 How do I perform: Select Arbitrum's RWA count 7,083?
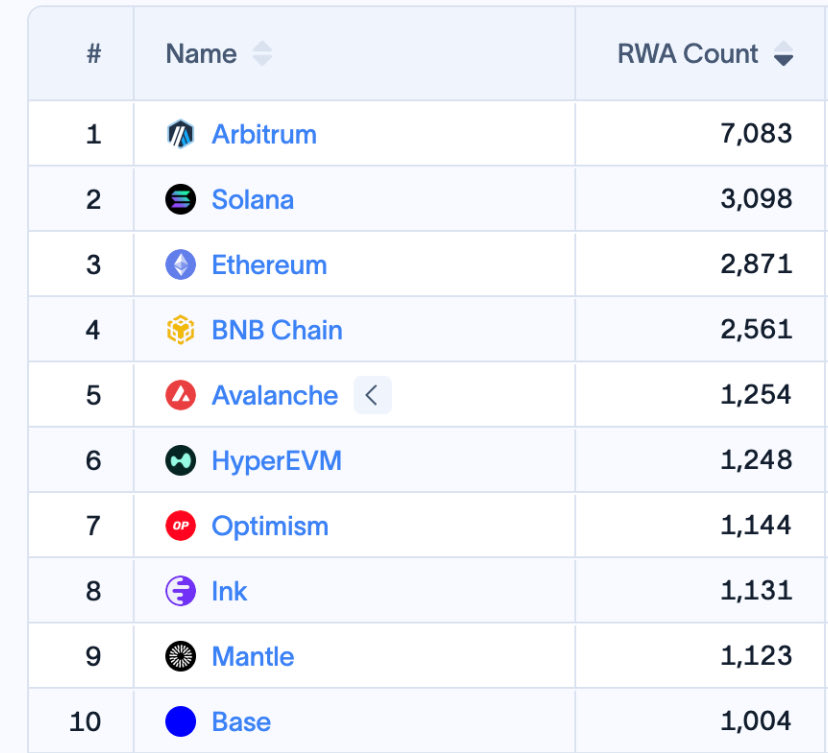click(756, 134)
